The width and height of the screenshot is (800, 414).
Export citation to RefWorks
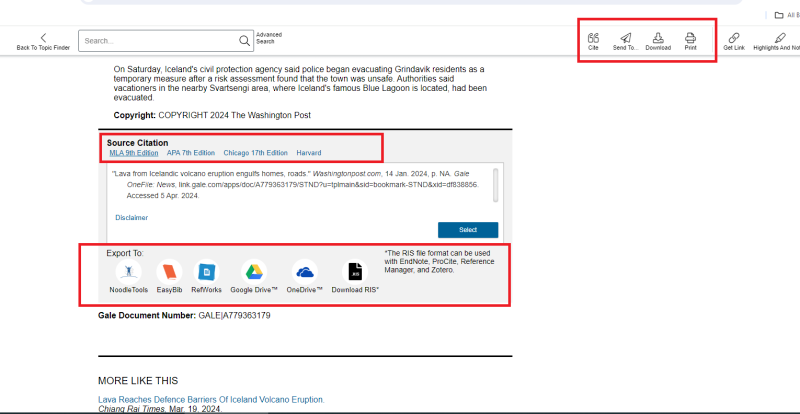[206, 272]
